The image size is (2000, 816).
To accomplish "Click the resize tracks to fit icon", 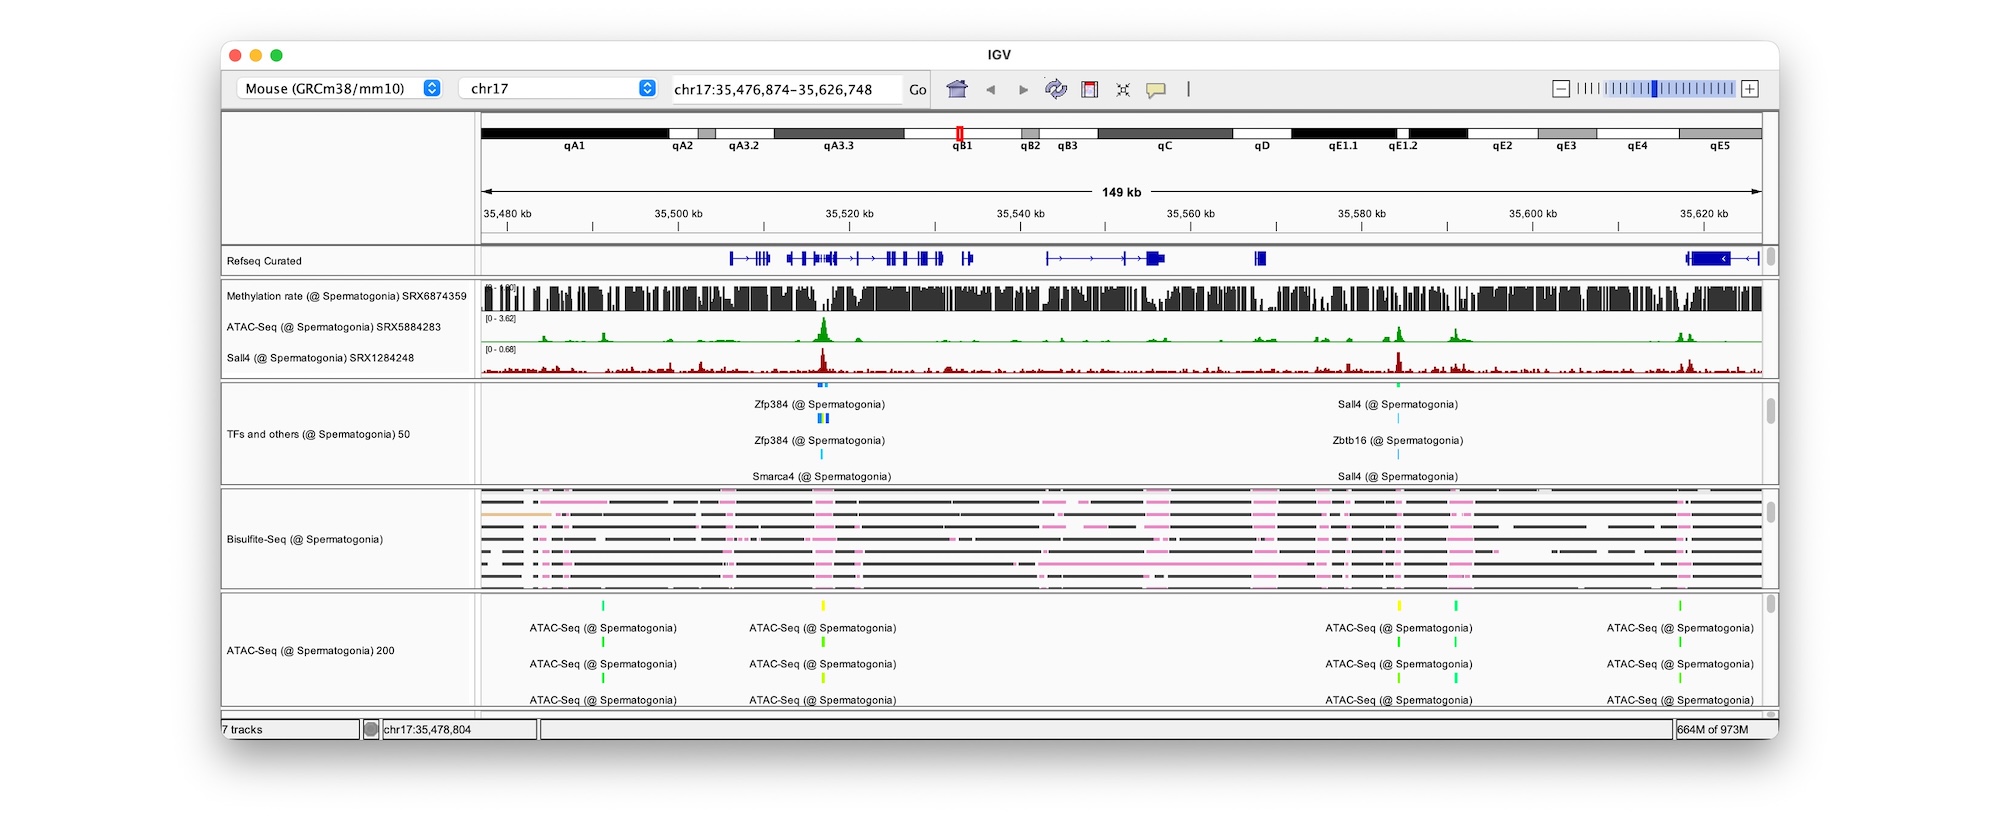I will [x=1123, y=90].
